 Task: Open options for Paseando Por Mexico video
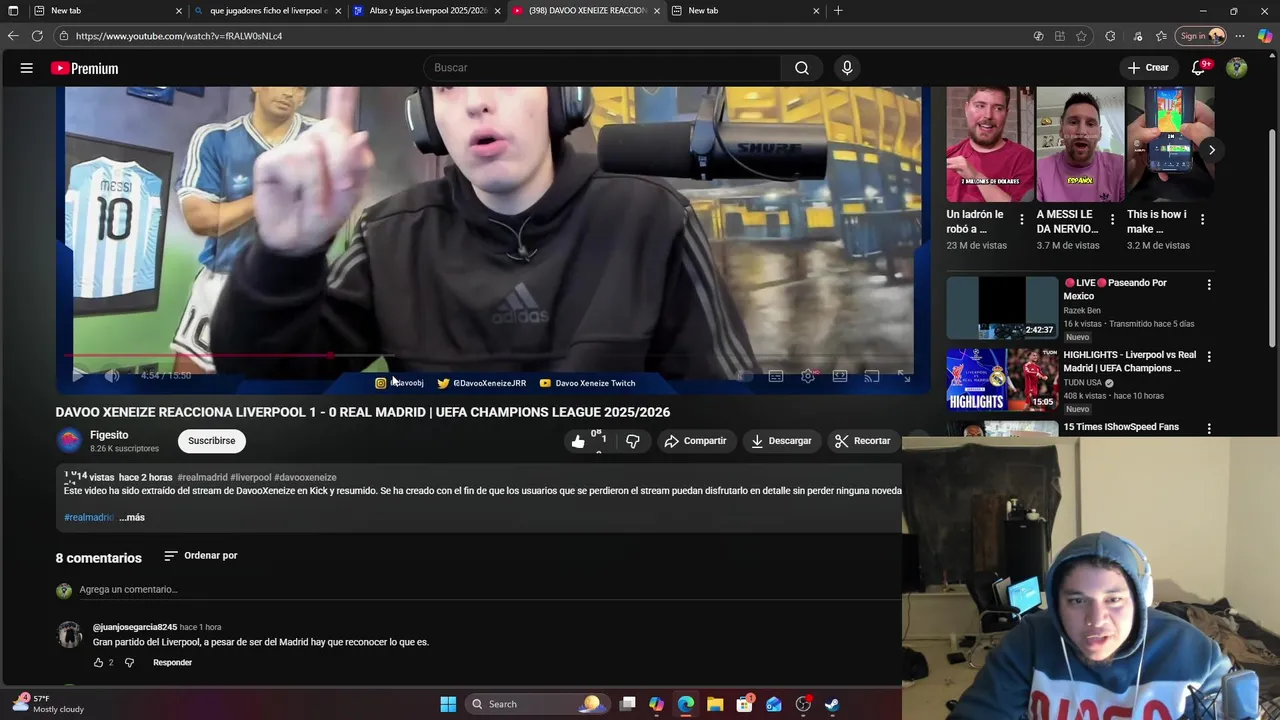(1209, 285)
